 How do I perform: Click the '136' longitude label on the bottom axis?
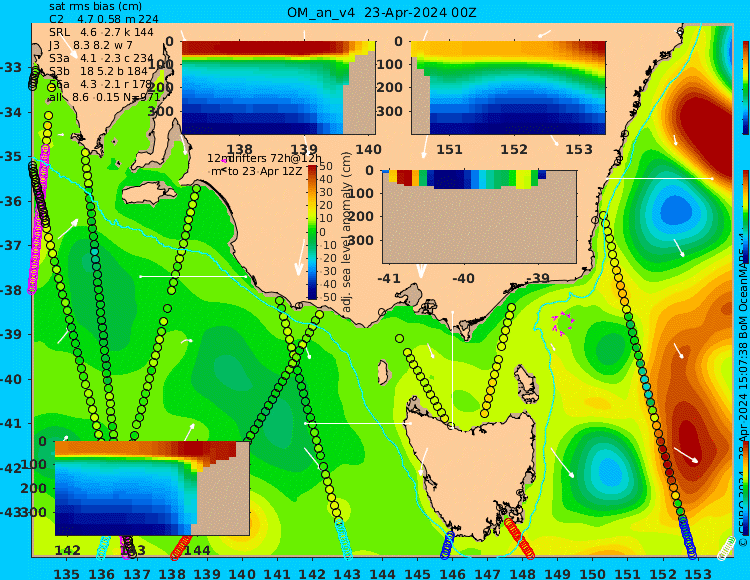point(101,573)
